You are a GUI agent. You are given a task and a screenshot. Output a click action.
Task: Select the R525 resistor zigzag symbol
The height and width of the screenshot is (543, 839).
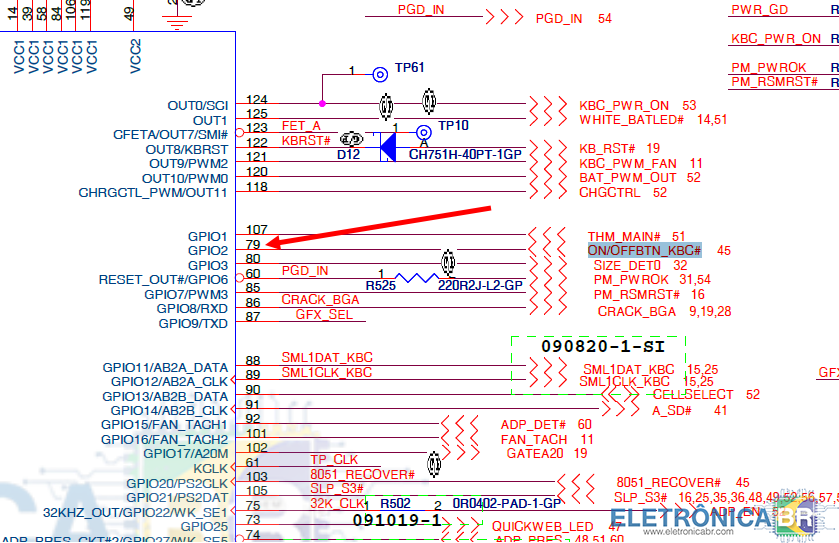416,278
